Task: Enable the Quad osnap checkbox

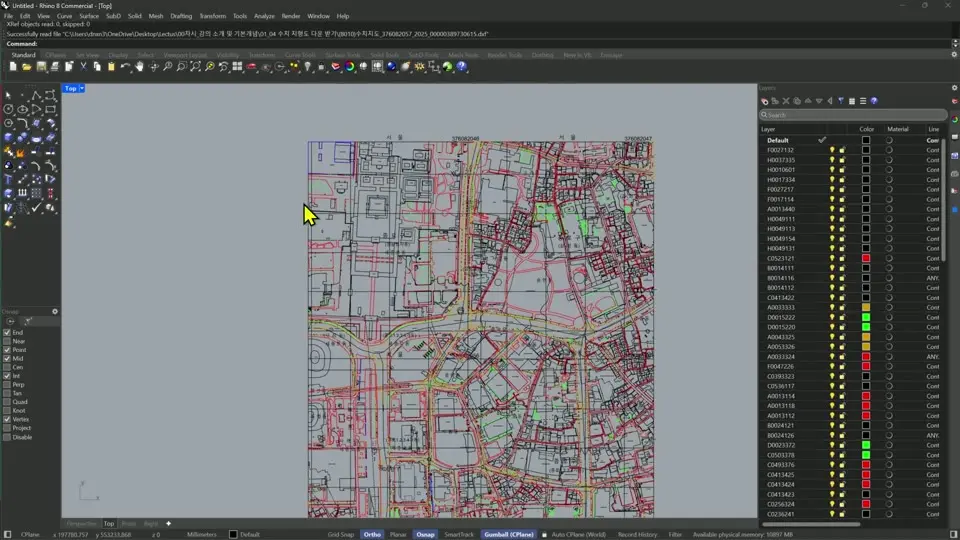Action: click(x=7, y=402)
